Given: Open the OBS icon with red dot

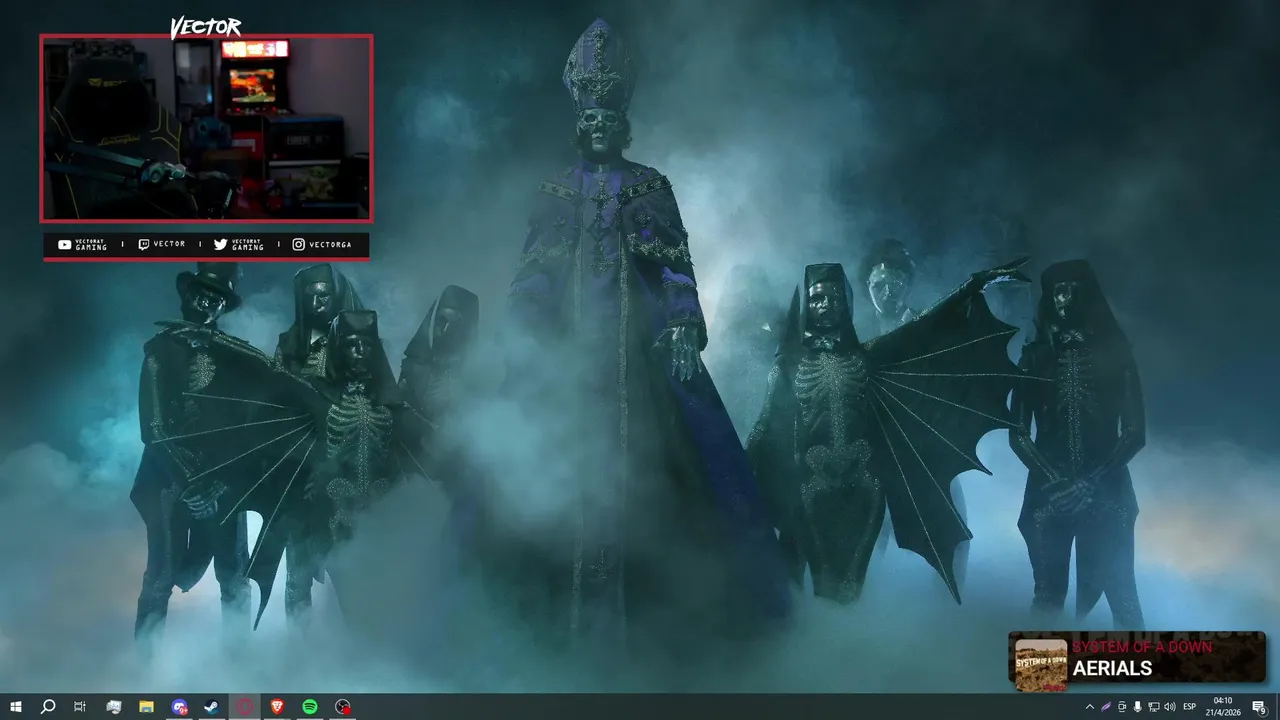Looking at the screenshot, I should [x=343, y=707].
